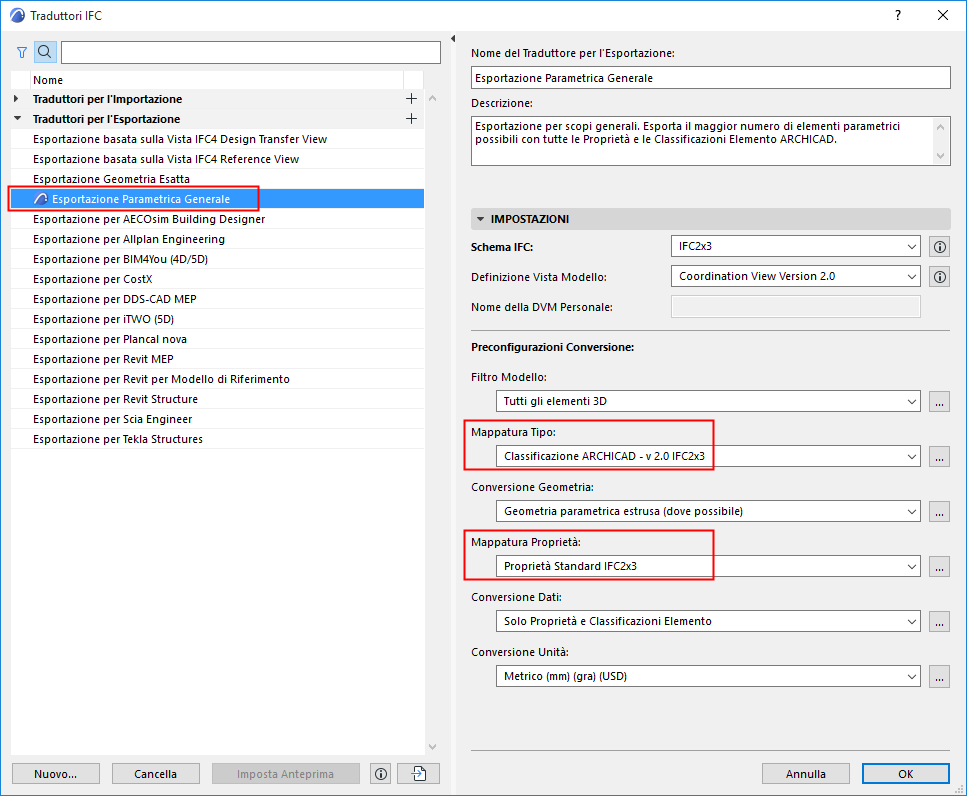The height and width of the screenshot is (796, 967).
Task: Collapse left panel with splitter arrow
Action: point(453,38)
